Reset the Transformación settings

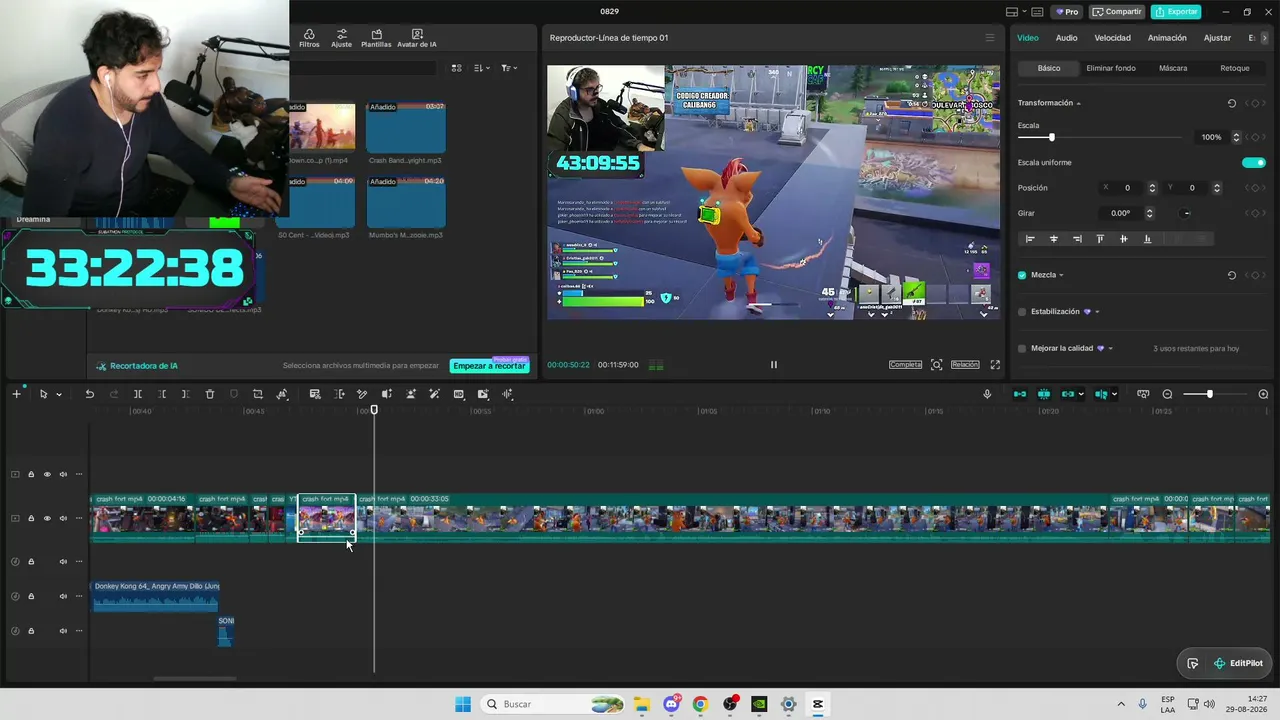1231,103
